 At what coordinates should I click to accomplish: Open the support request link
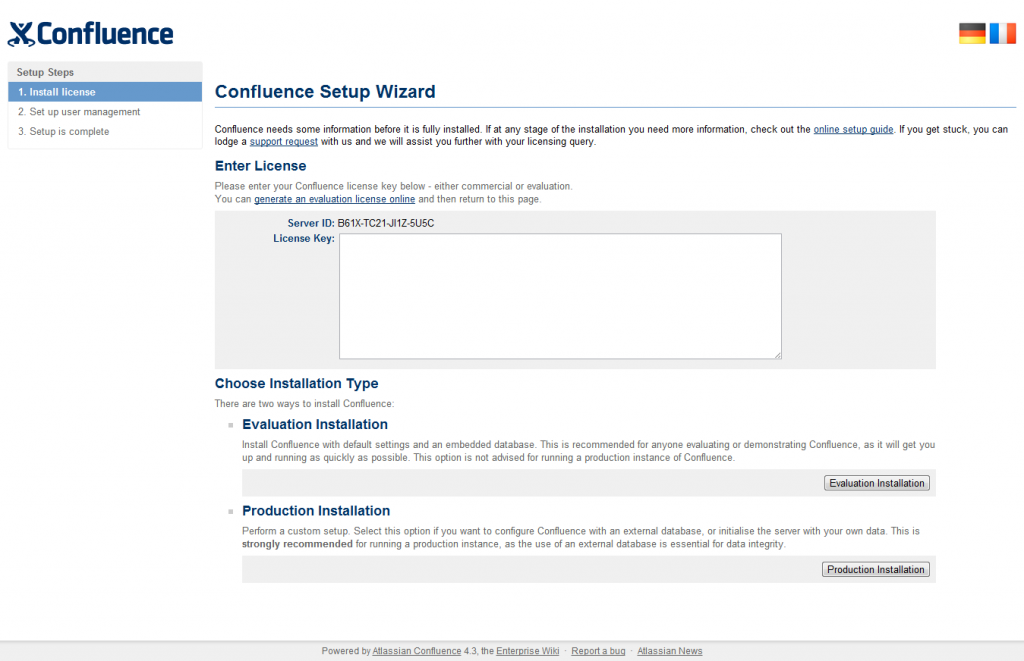coord(283,142)
